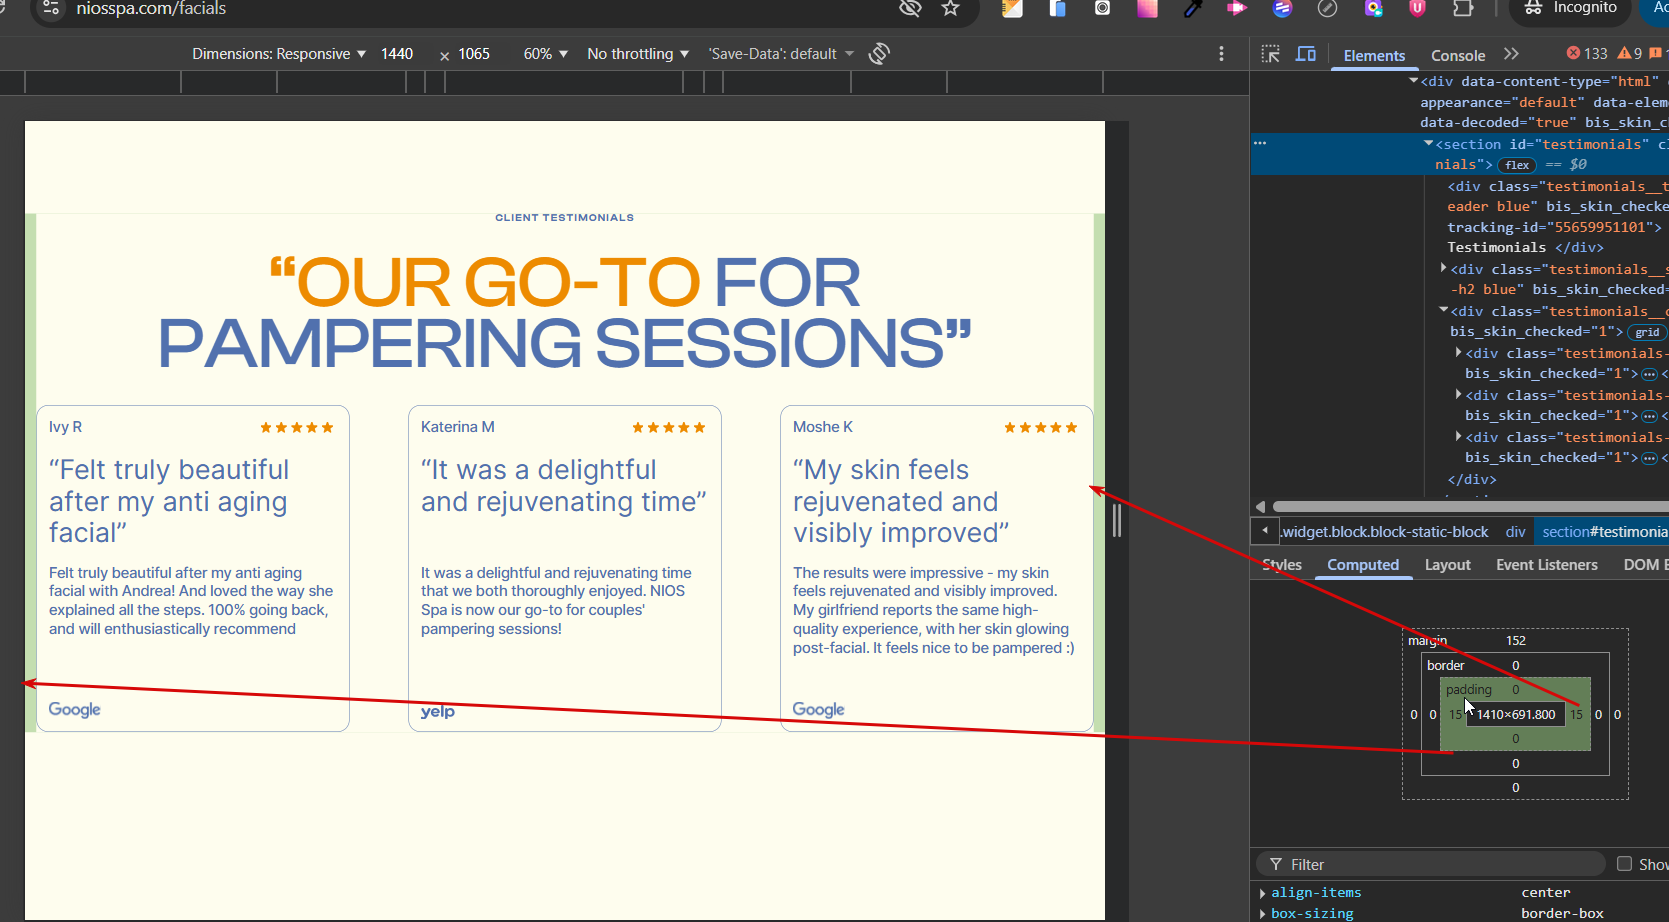Click the content size 1410×691.800 box
This screenshot has width=1669, height=922.
pyautogui.click(x=1516, y=714)
